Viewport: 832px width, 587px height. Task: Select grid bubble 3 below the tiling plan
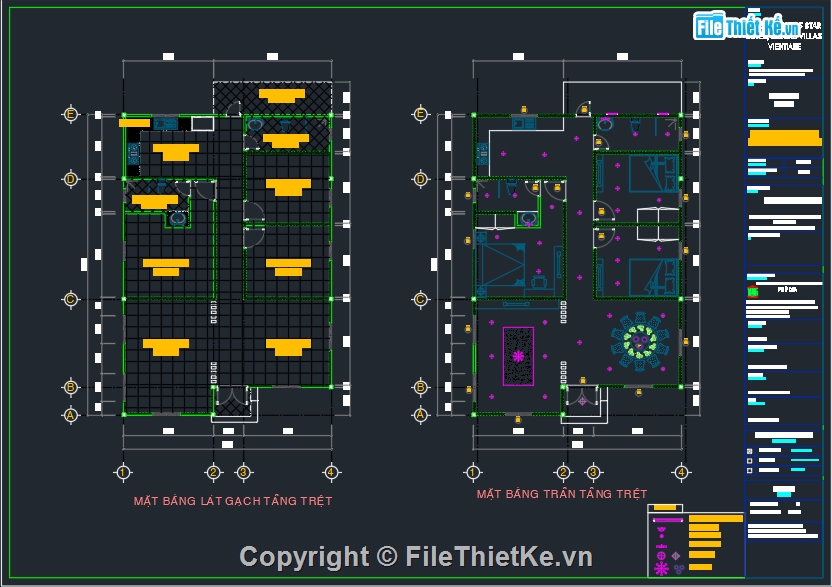point(243,472)
